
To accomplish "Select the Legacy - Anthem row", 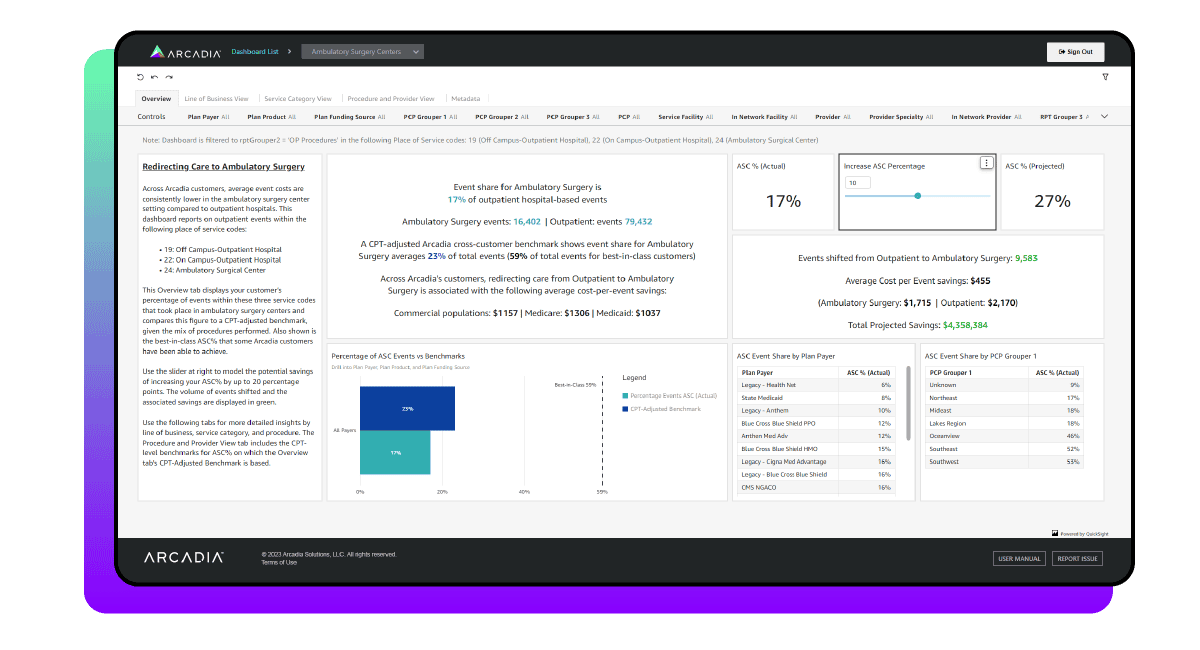I will (x=815, y=411).
